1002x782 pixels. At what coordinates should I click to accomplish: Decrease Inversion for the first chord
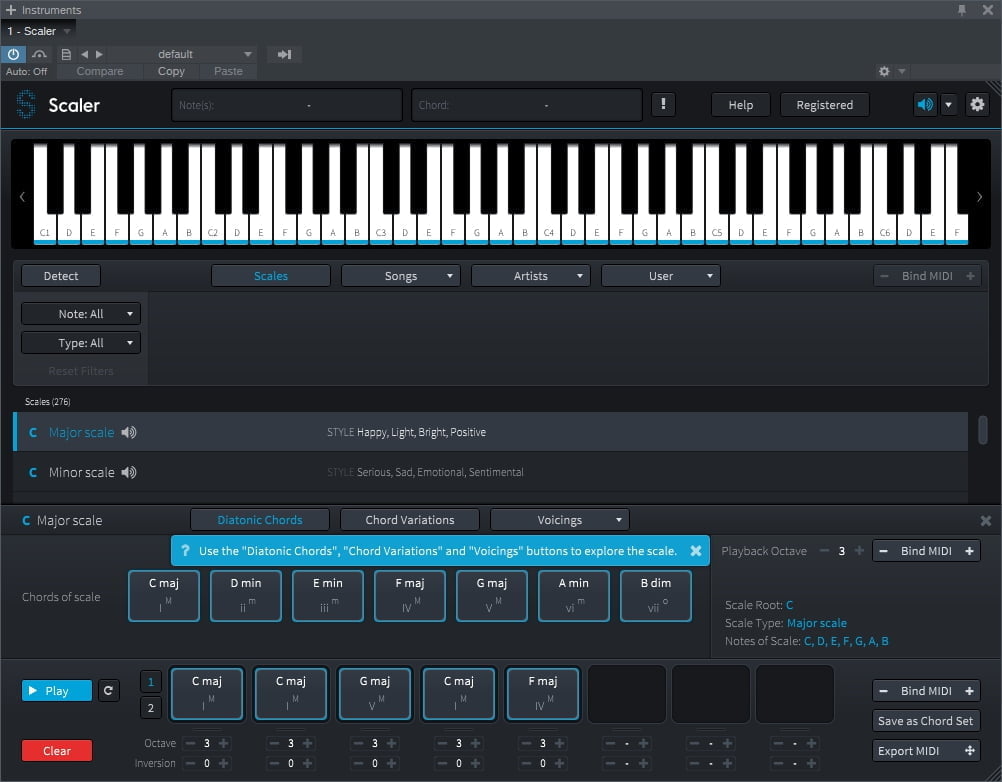coord(190,763)
